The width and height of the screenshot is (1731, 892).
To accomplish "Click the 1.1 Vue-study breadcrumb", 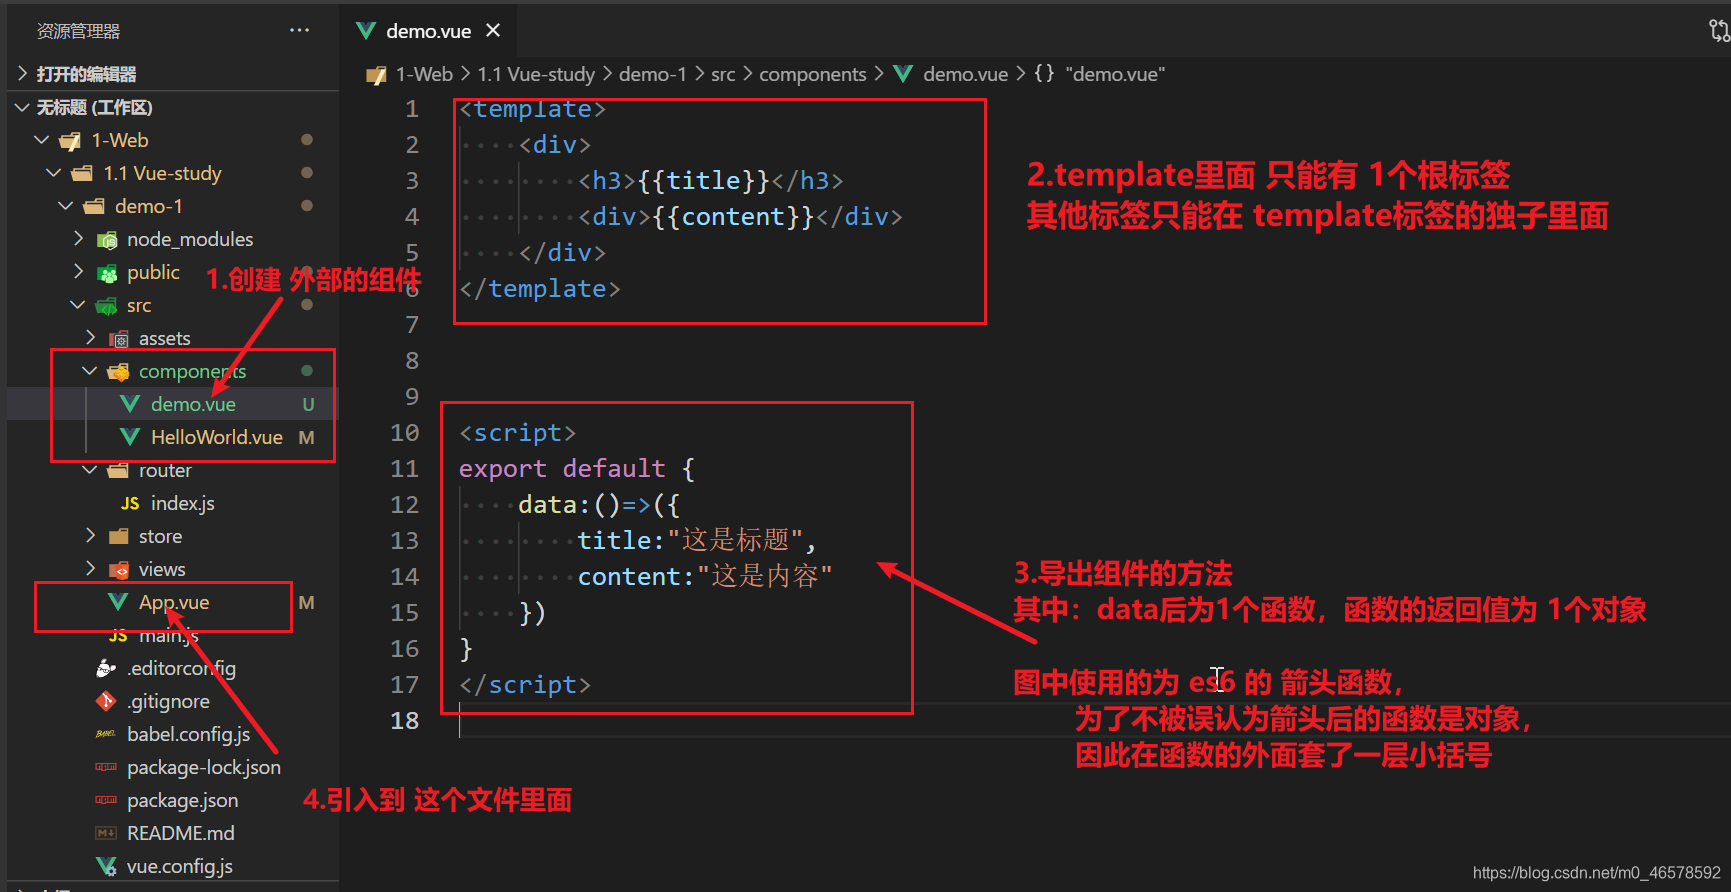I will pyautogui.click(x=536, y=74).
